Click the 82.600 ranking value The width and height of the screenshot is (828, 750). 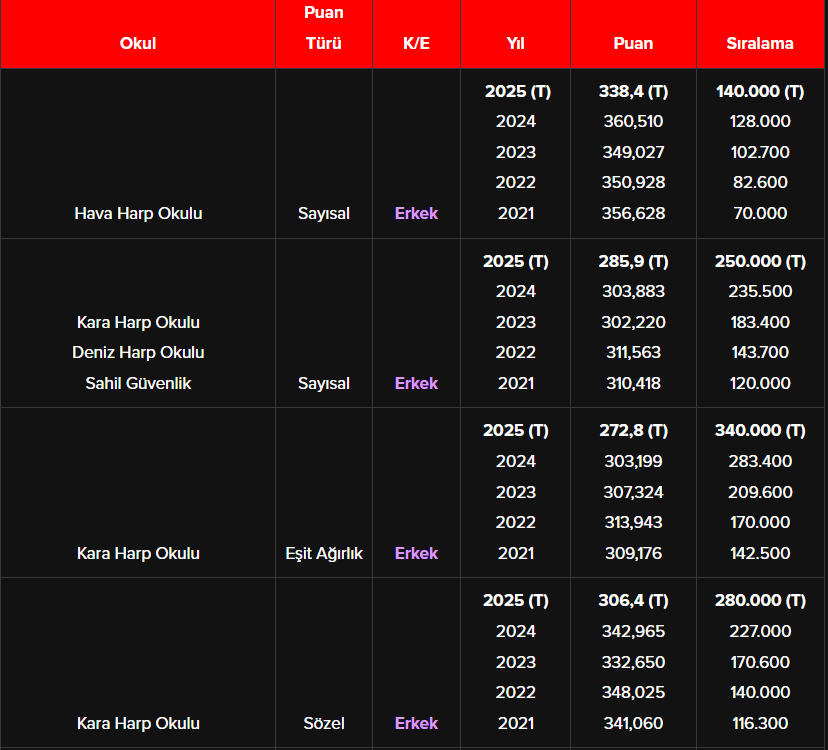point(760,183)
